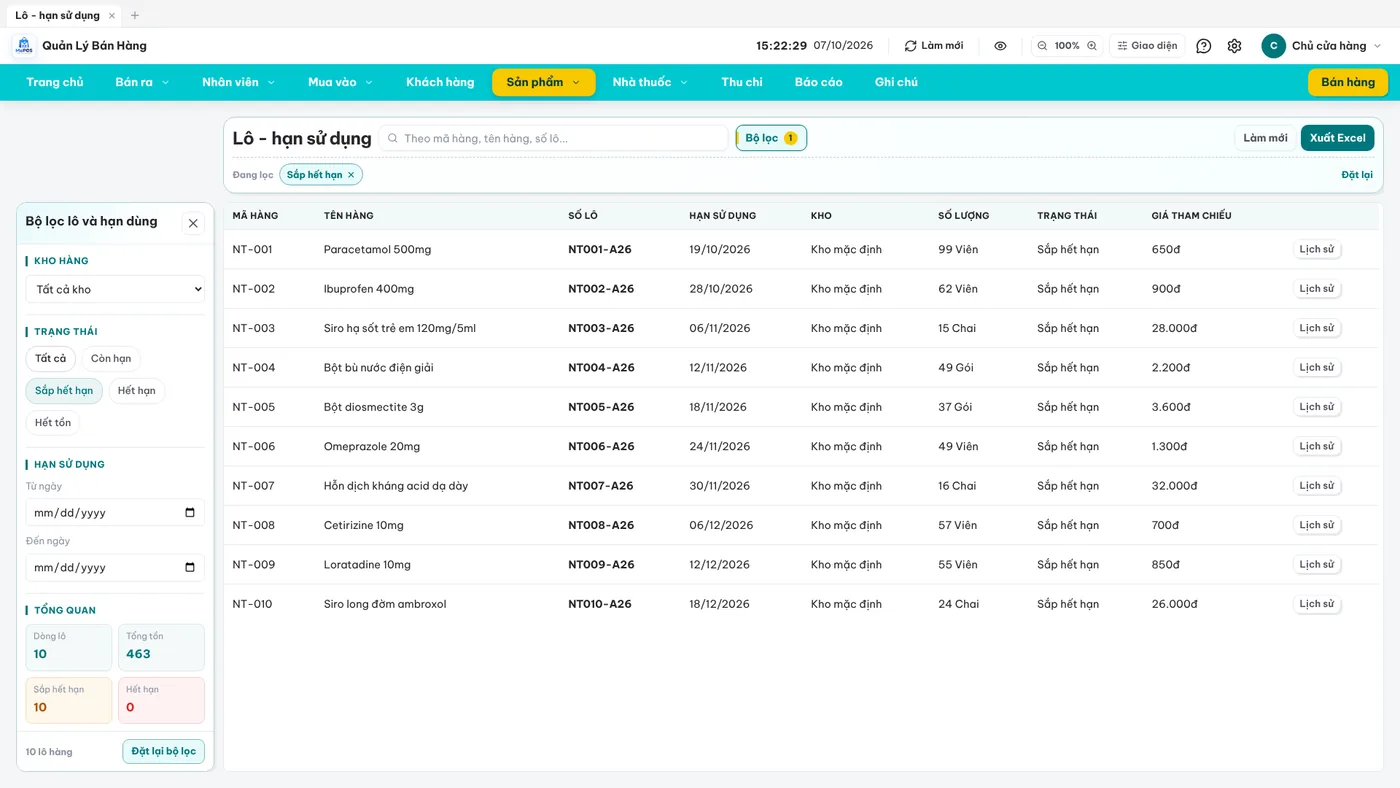Open the Ghi chú menu item
This screenshot has height=788, width=1400.
tap(896, 82)
